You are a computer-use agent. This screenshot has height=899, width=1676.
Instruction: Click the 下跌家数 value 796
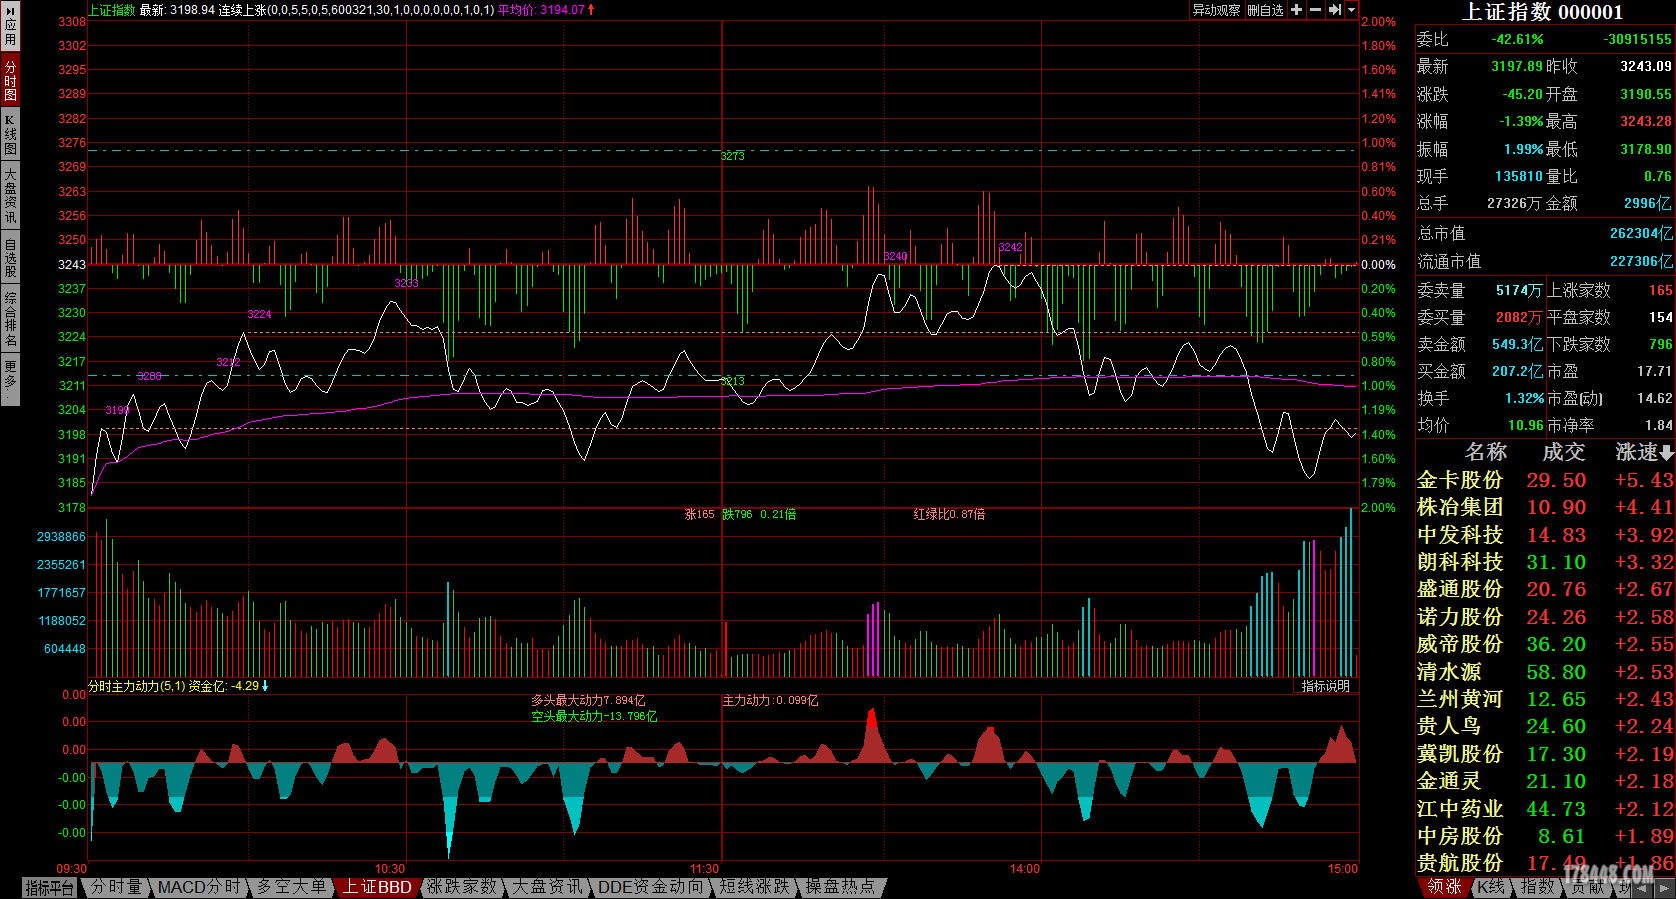(1660, 344)
